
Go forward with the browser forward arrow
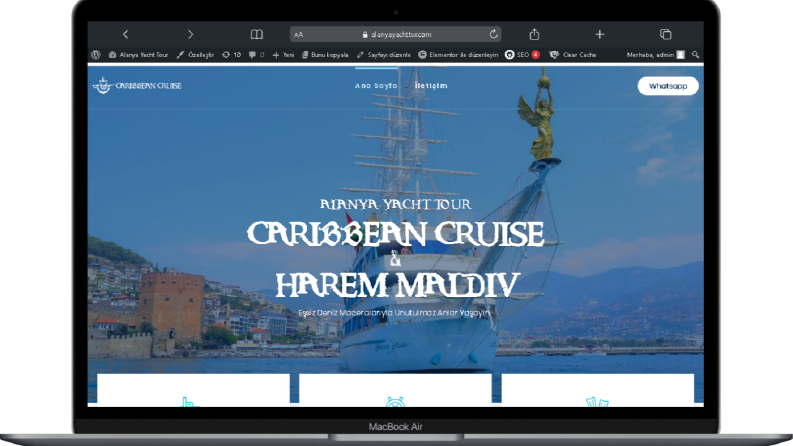[x=190, y=34]
